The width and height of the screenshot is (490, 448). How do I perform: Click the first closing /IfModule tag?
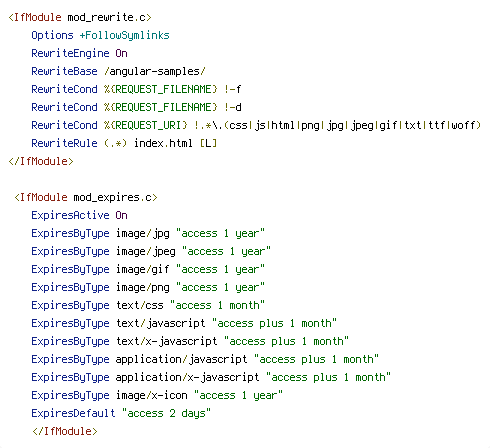(x=41, y=161)
